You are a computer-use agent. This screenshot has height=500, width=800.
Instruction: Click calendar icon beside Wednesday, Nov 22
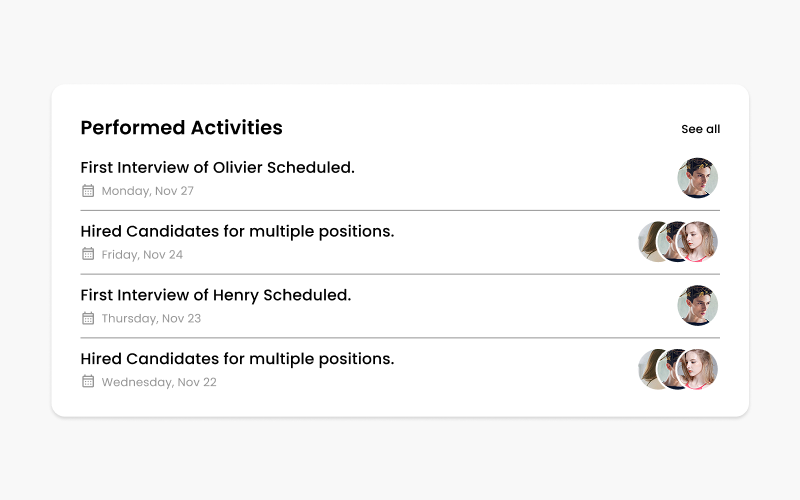[x=88, y=382]
